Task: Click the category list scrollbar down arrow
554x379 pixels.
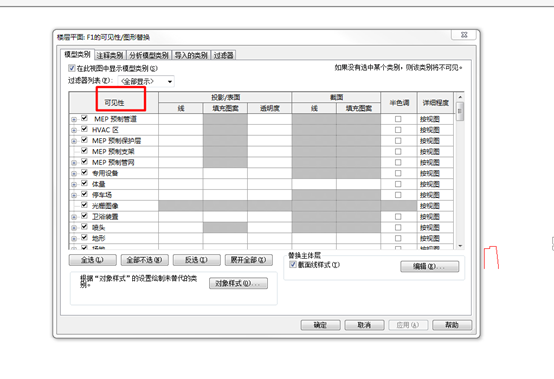Action: [x=460, y=246]
